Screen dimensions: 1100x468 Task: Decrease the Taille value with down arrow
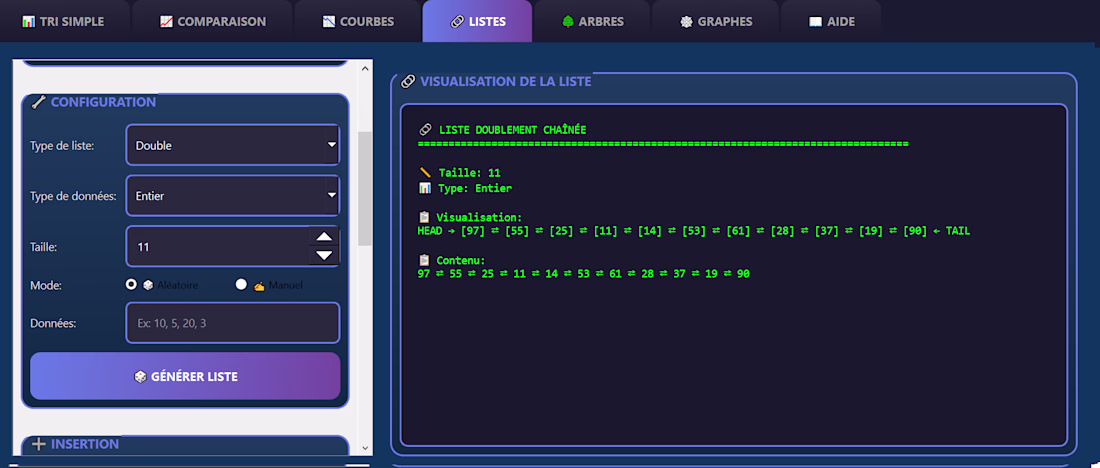point(324,256)
